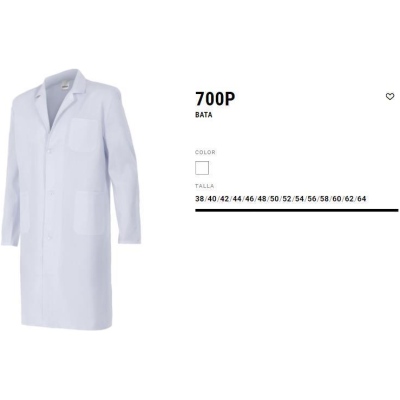The height and width of the screenshot is (400, 400).
Task: Select the white color swatch
Action: click(x=202, y=168)
